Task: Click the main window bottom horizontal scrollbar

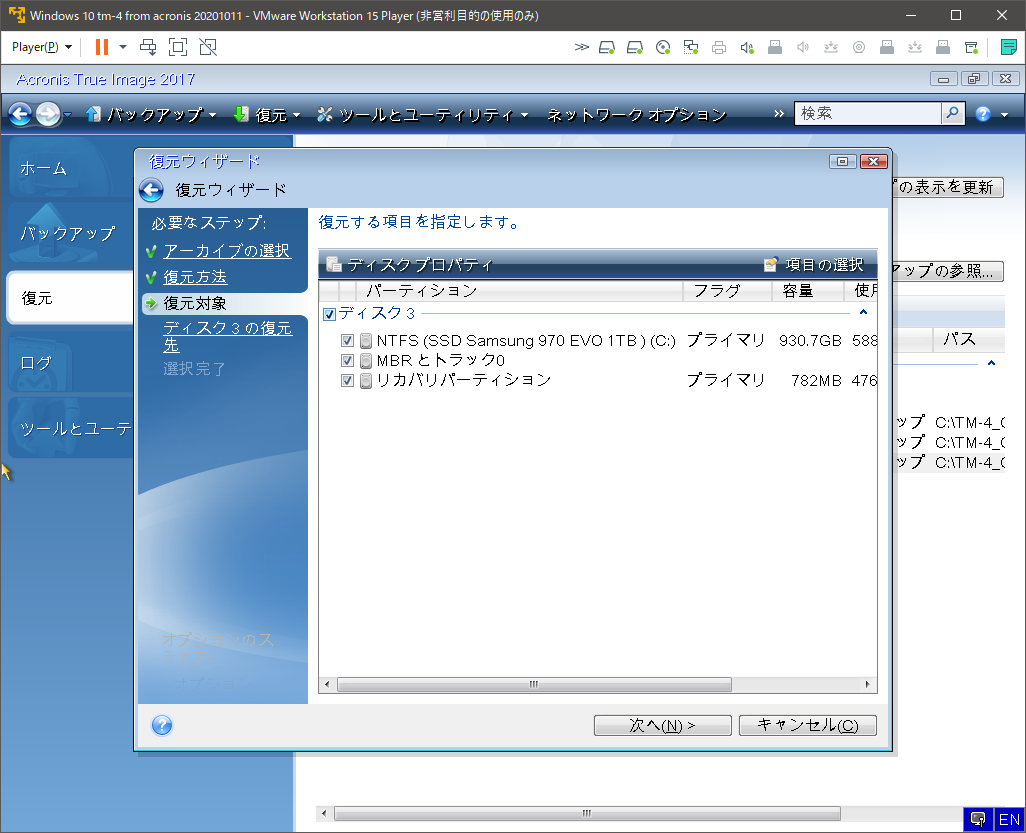Action: click(587, 813)
